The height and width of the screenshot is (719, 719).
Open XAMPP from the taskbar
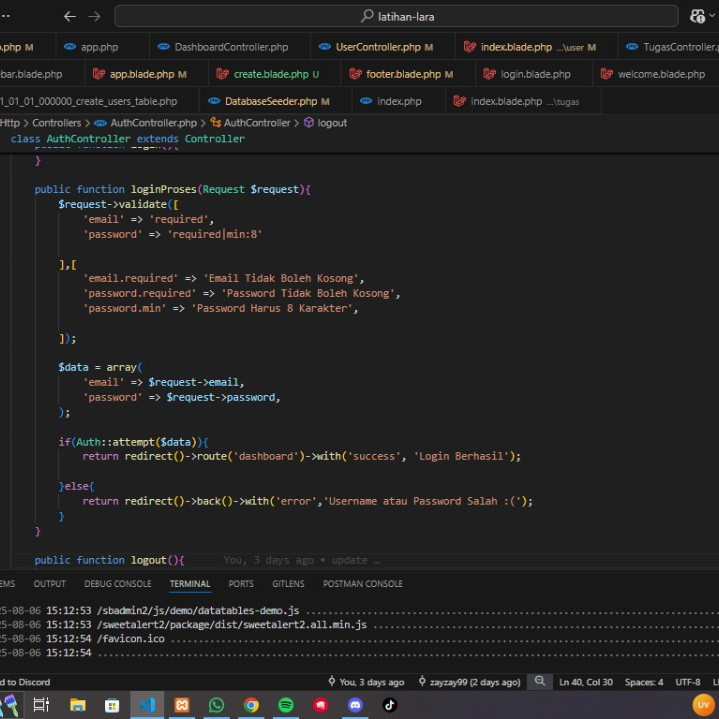tap(183, 705)
